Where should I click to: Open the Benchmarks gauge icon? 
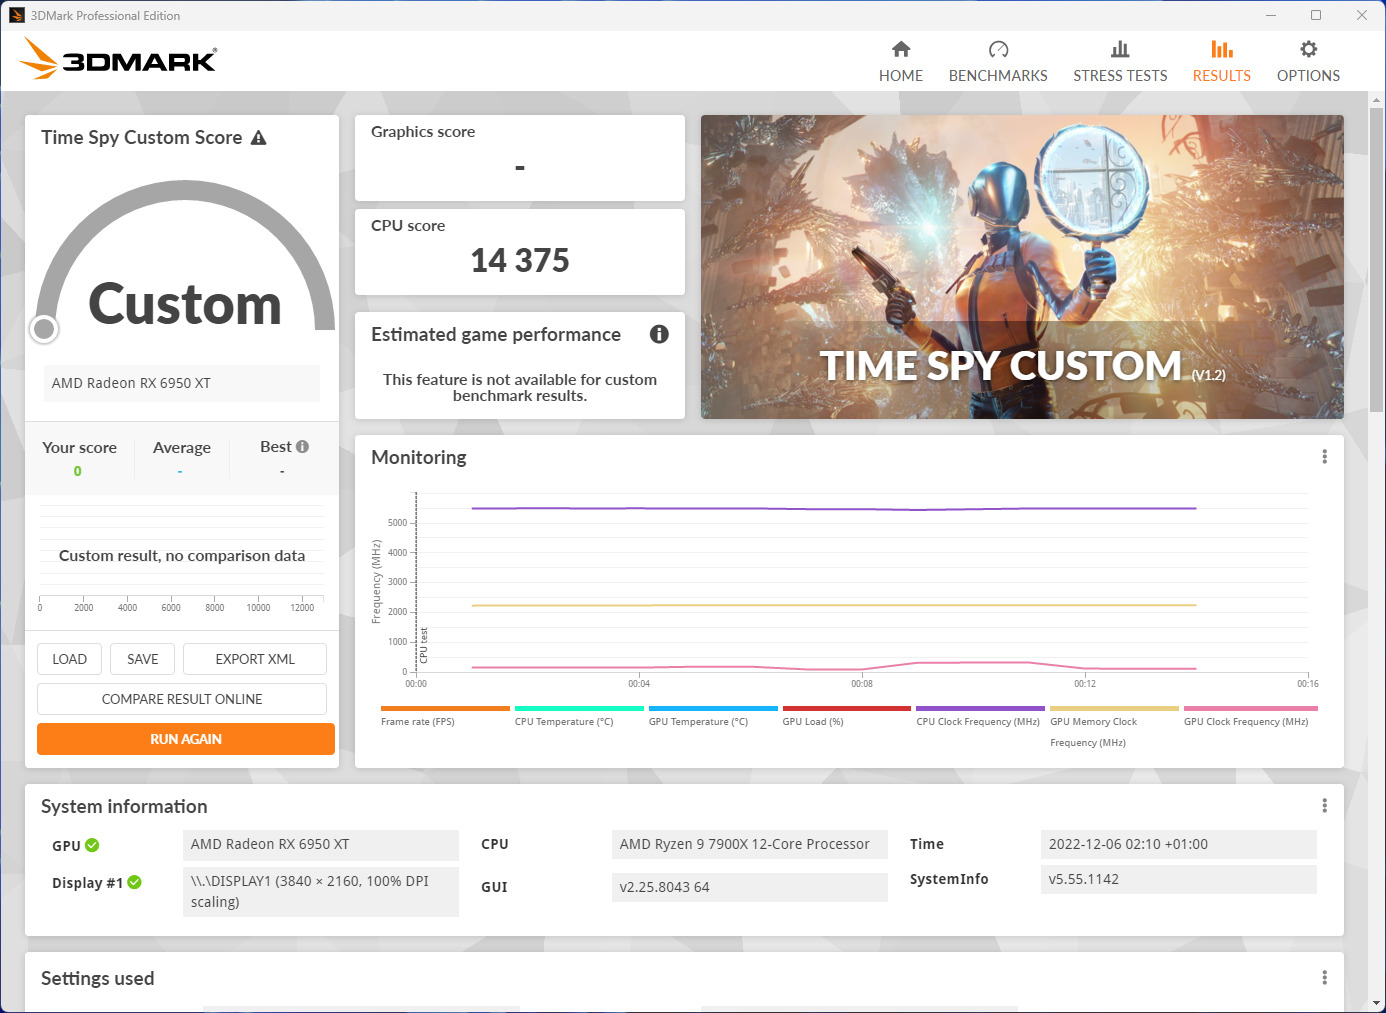(998, 49)
